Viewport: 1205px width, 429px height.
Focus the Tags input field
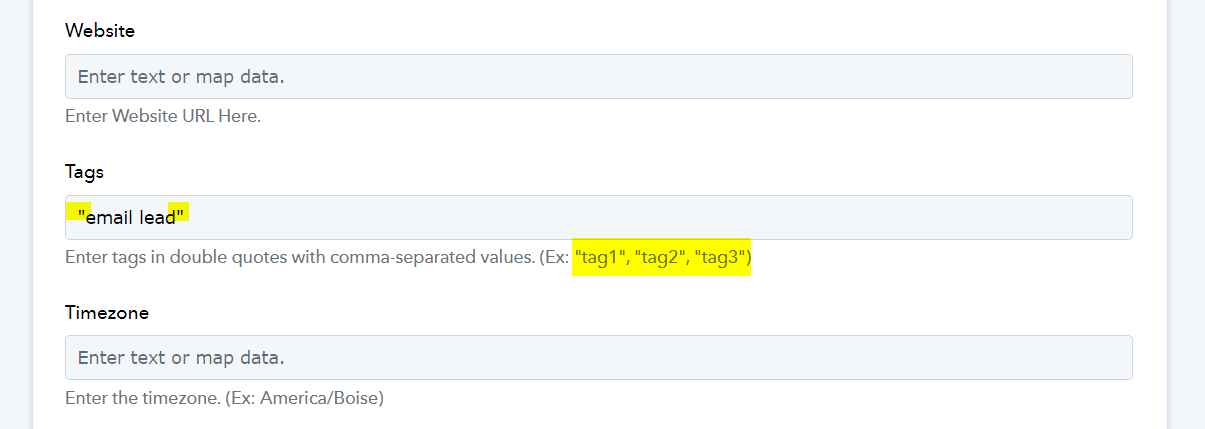tap(598, 217)
